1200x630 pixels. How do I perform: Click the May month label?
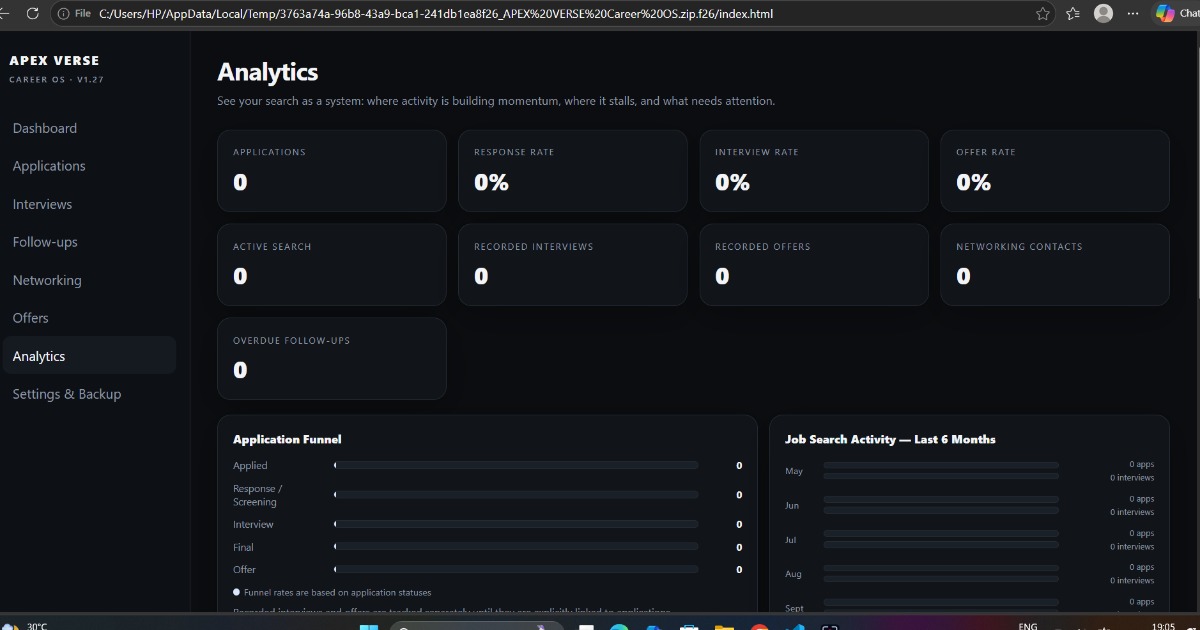click(794, 471)
